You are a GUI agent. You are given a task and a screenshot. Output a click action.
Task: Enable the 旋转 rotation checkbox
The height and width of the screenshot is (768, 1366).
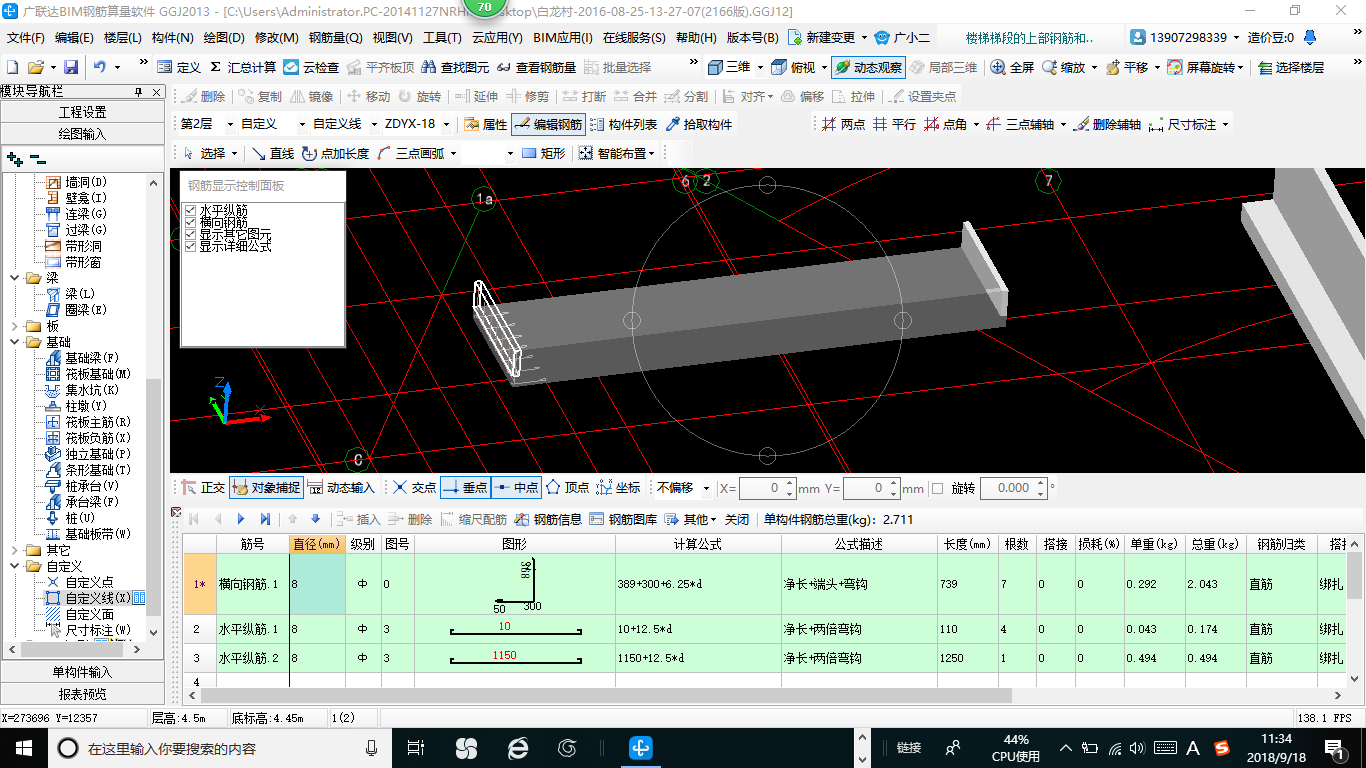(937, 488)
